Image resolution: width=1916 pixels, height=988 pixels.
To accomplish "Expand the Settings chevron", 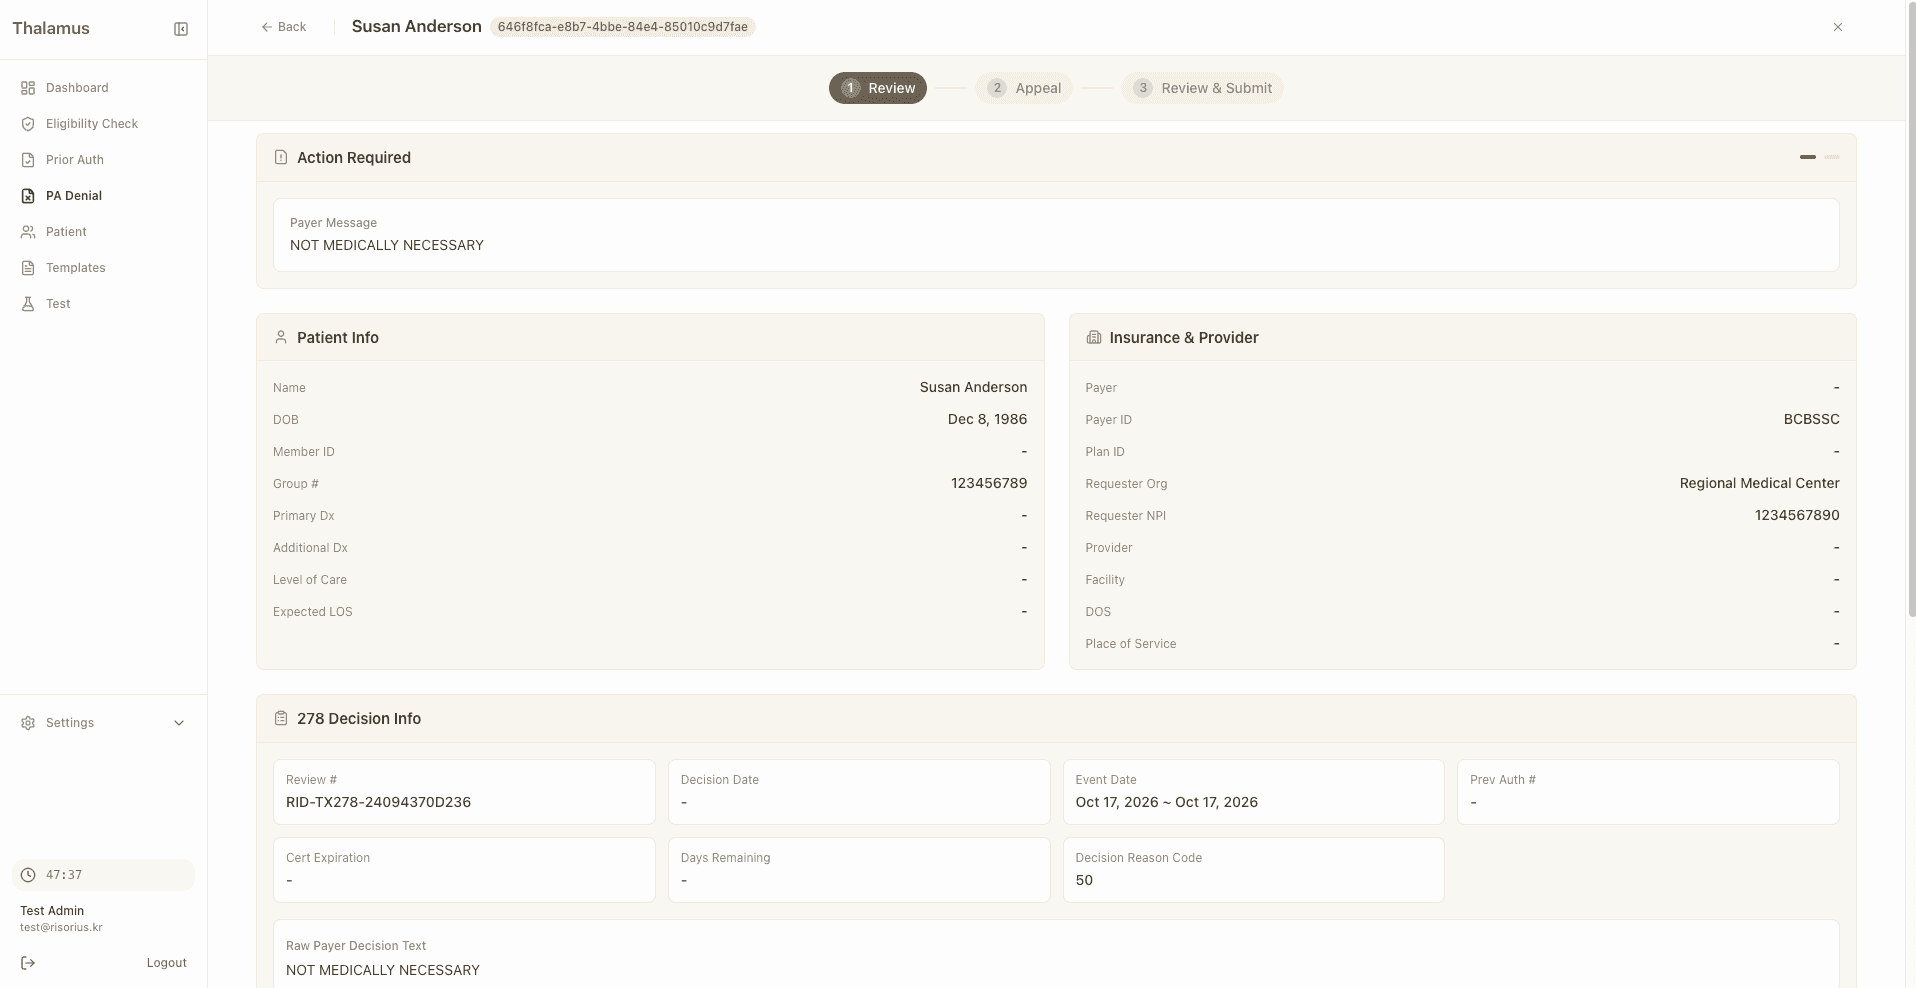I will pos(179,723).
